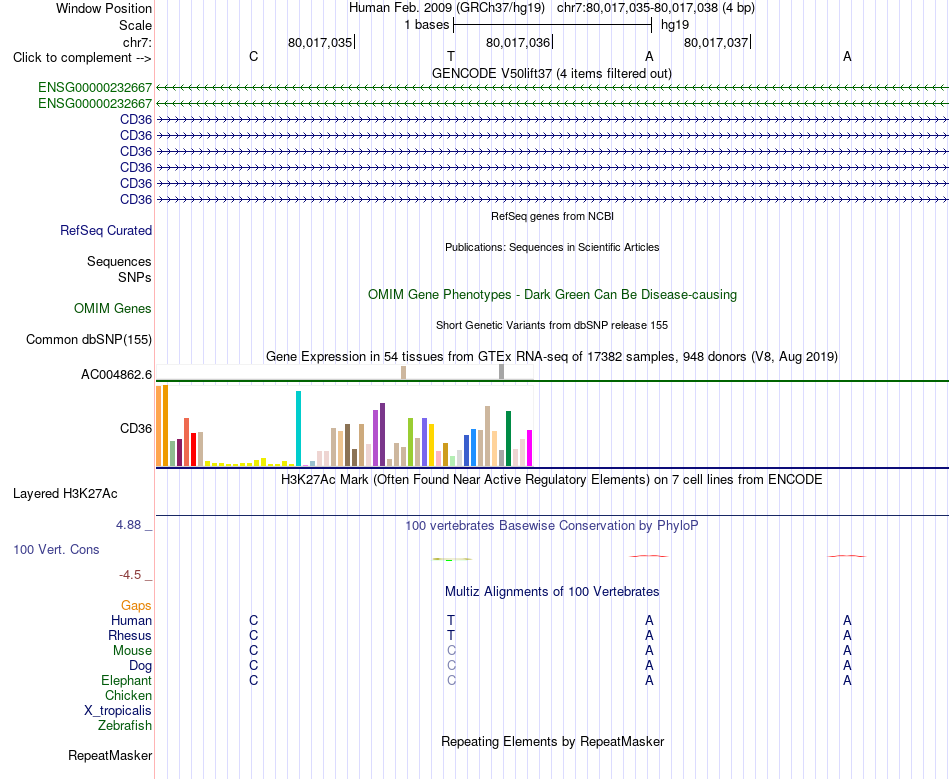The height and width of the screenshot is (779, 950).
Task: Click hg19 text beside the scale bar
Action: tap(675, 25)
